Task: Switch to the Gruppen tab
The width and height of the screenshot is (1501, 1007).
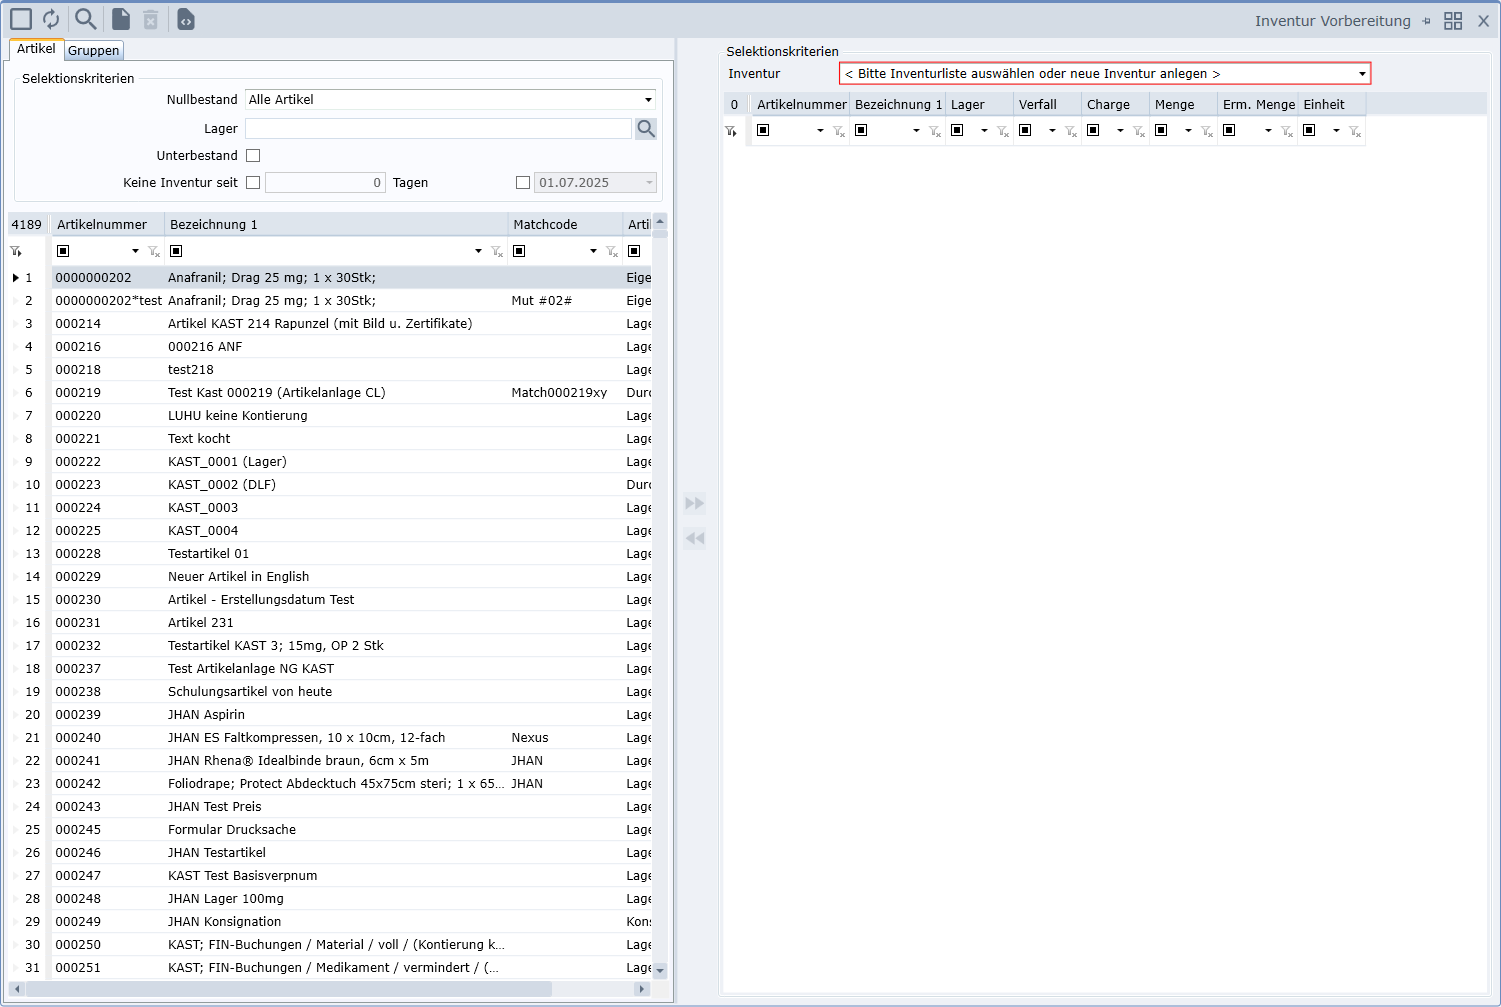Action: pos(94,50)
